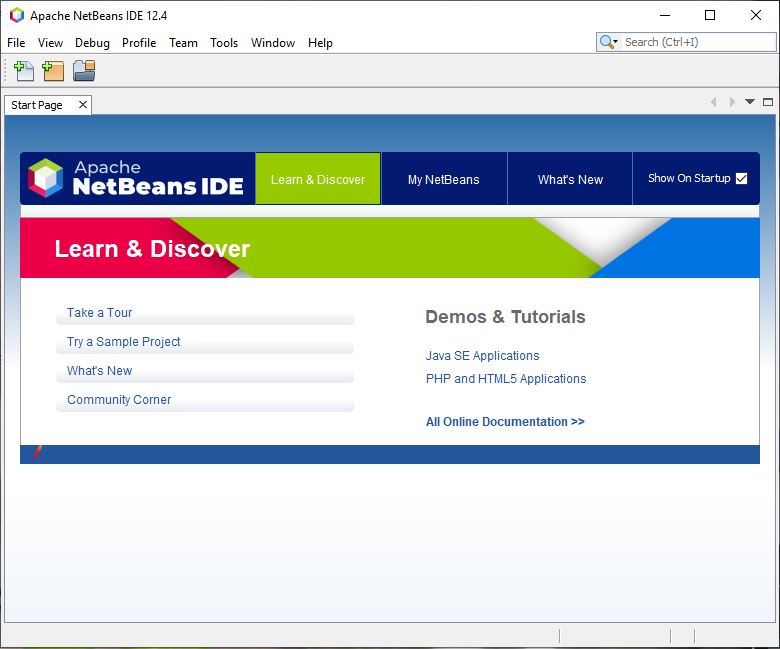This screenshot has width=780, height=649.
Task: Click the scroll tabs right arrow
Action: pyautogui.click(x=732, y=102)
